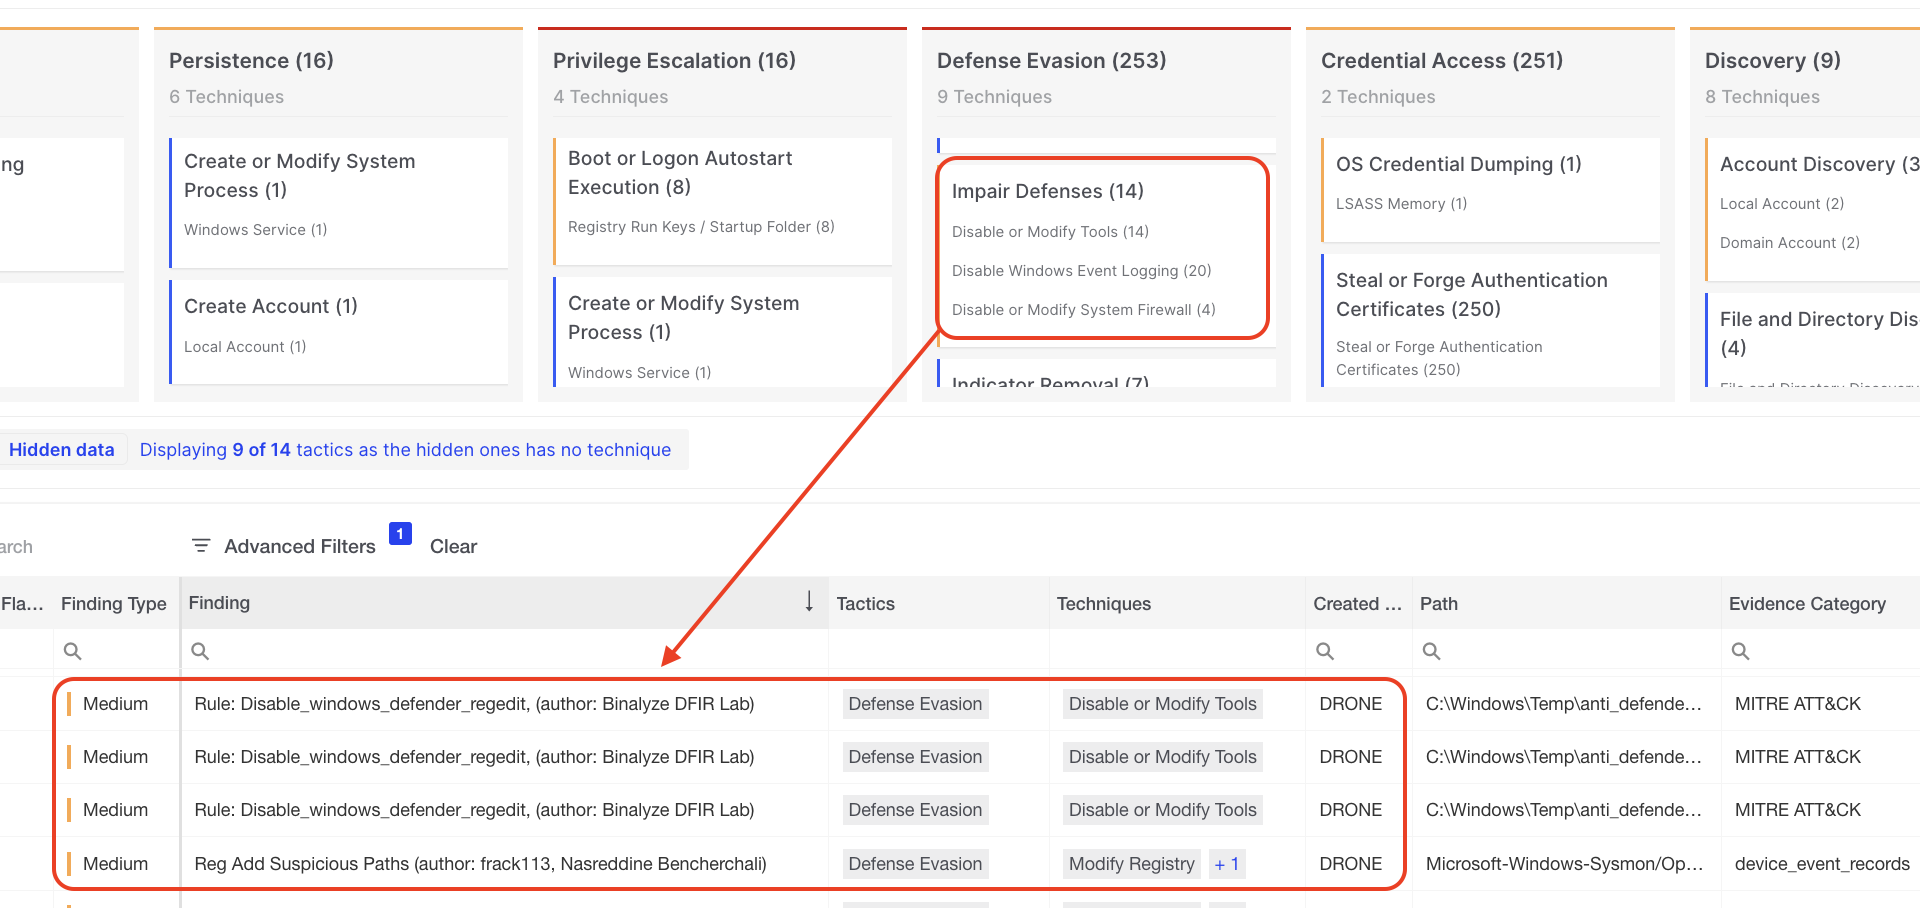Select OS Credential Dumping (1) technique card
This screenshot has height=908, width=1920.
coord(1458,164)
